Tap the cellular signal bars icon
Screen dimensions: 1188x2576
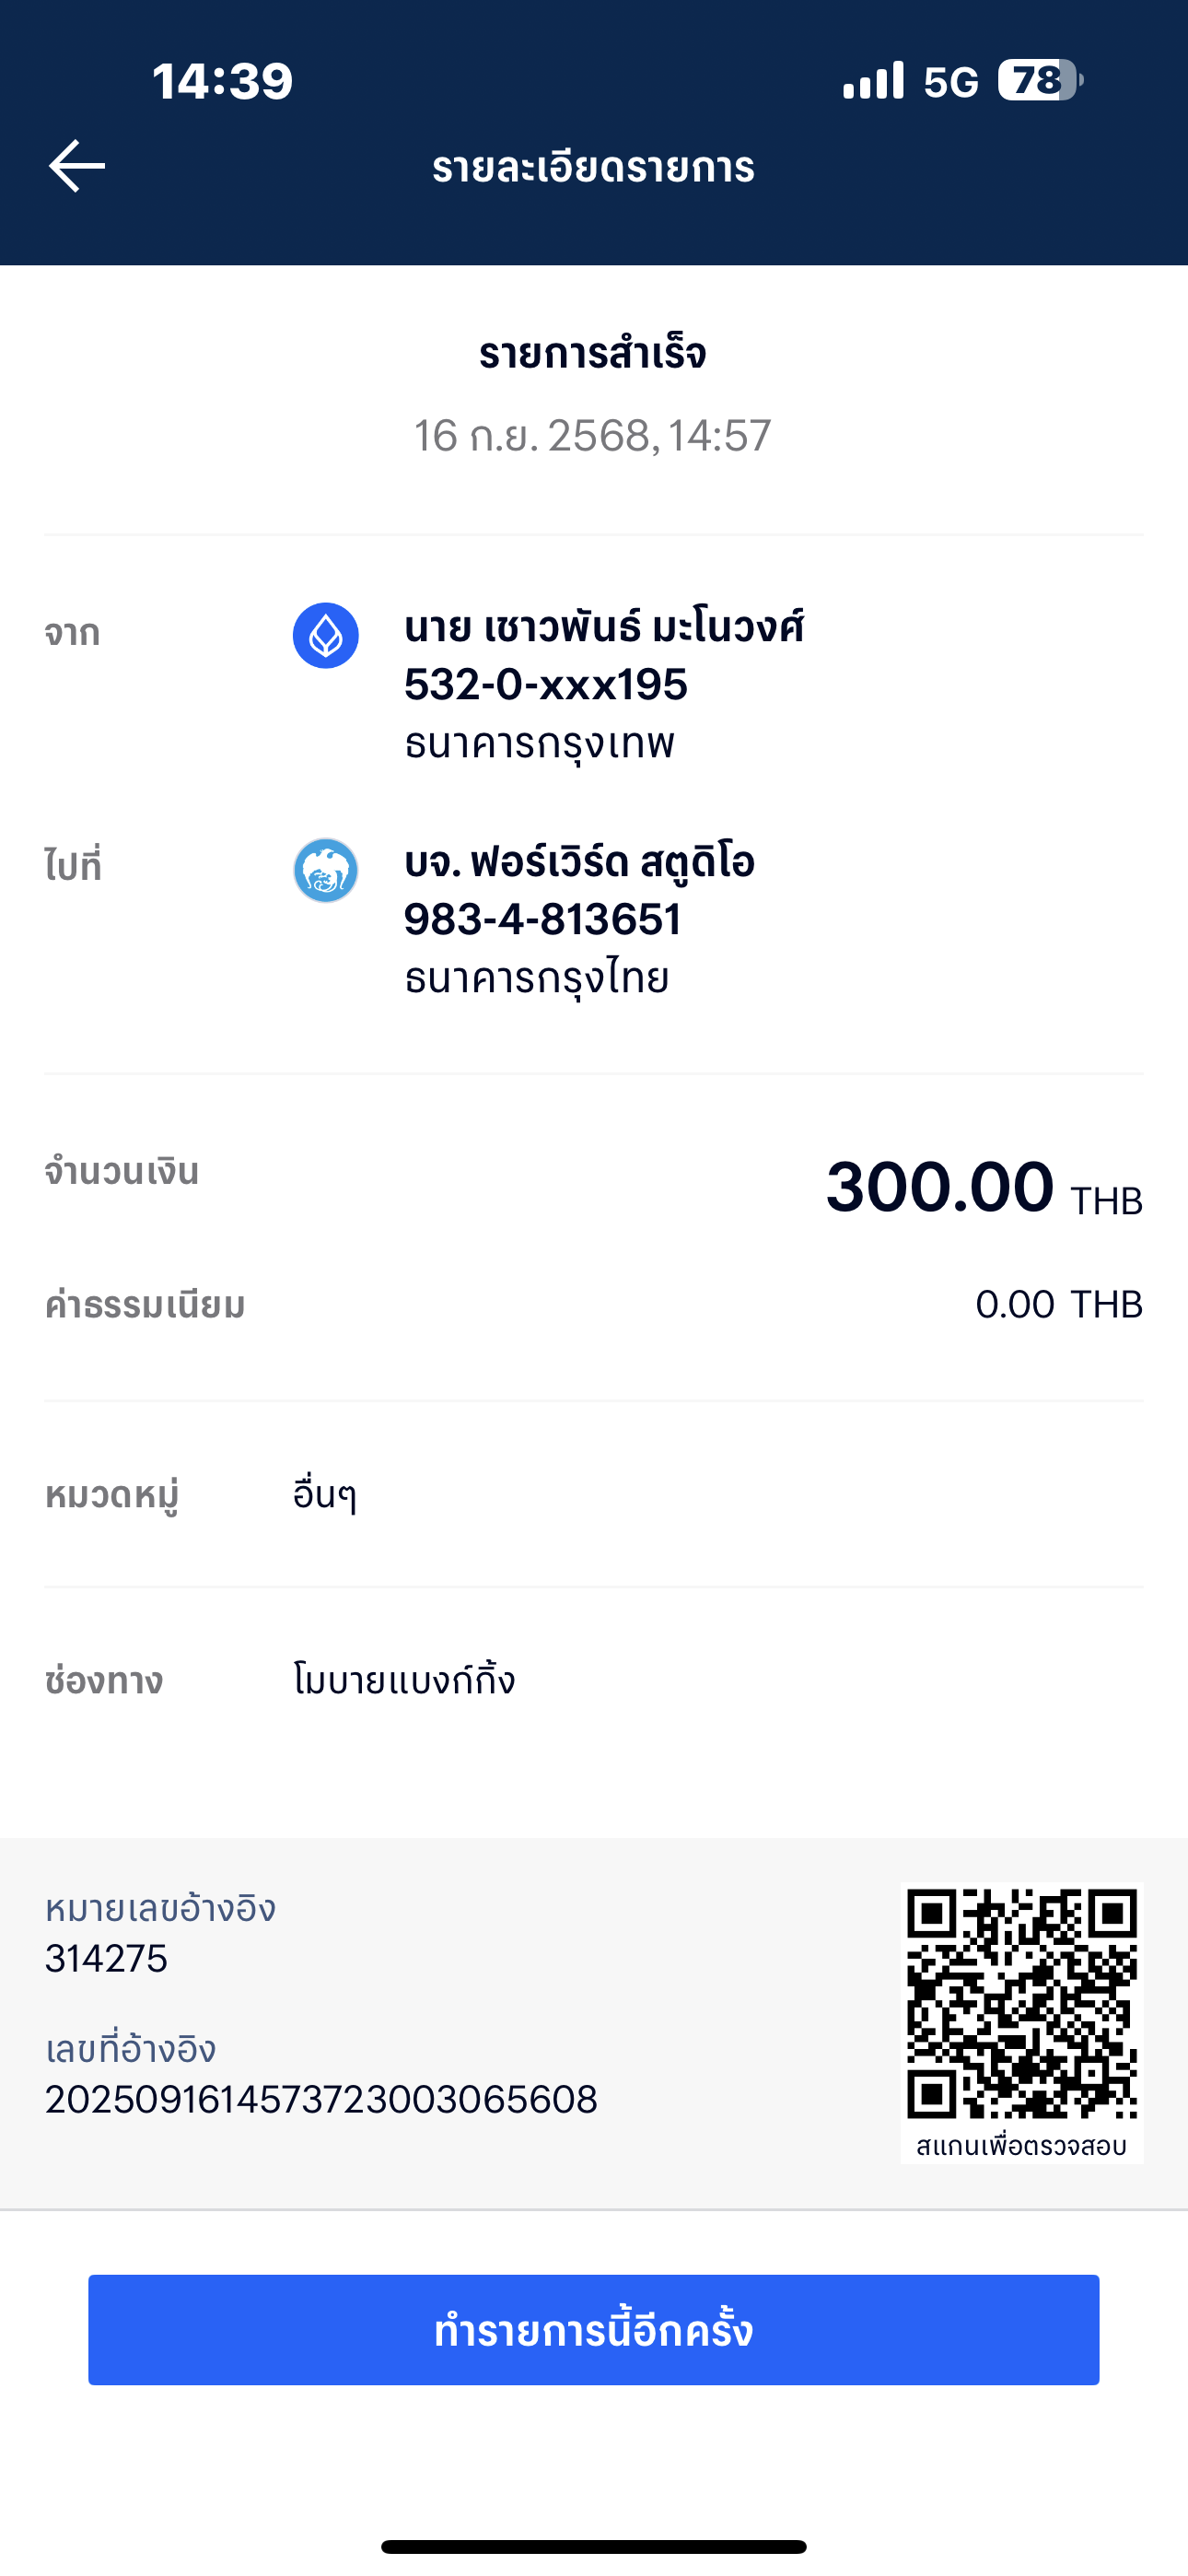tap(873, 81)
